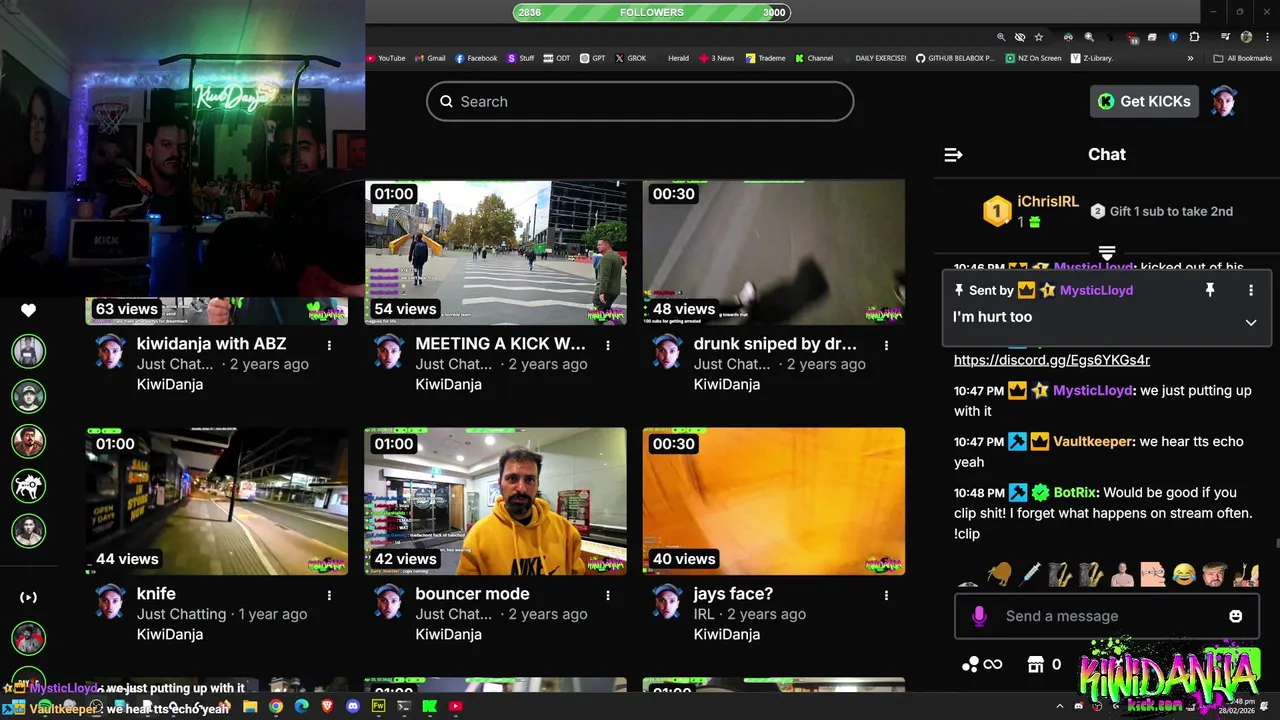The height and width of the screenshot is (720, 1280).
Task: Click BotRix's username in chat
Action: pos(1075,492)
